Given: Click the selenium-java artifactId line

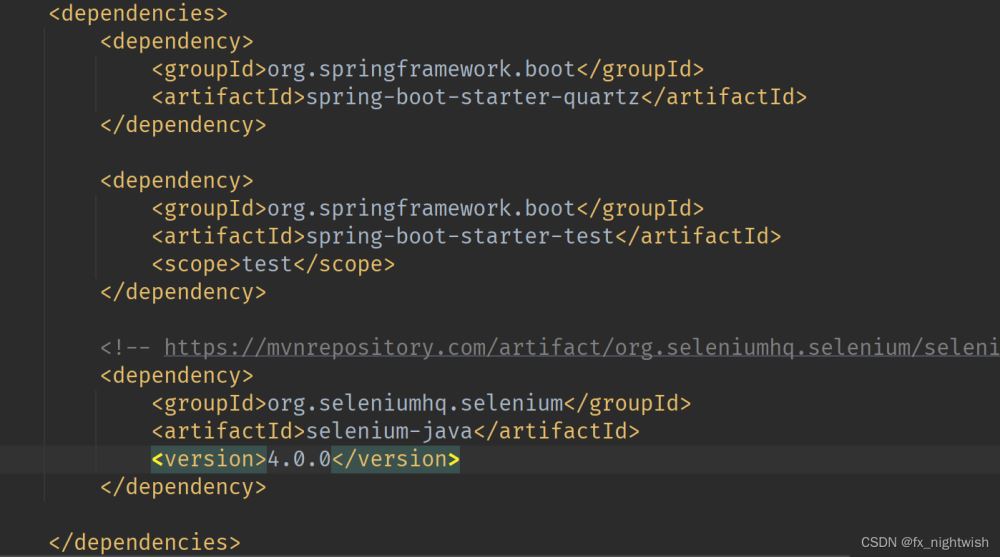Looking at the screenshot, I should 395,431.
